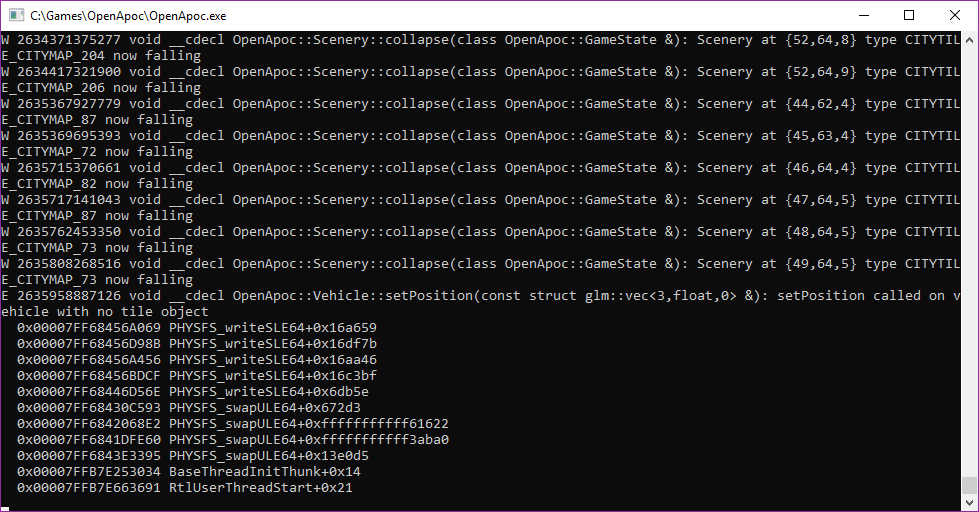Click the scrollbar up arrow
This screenshot has width=979, height=512.
[969, 39]
